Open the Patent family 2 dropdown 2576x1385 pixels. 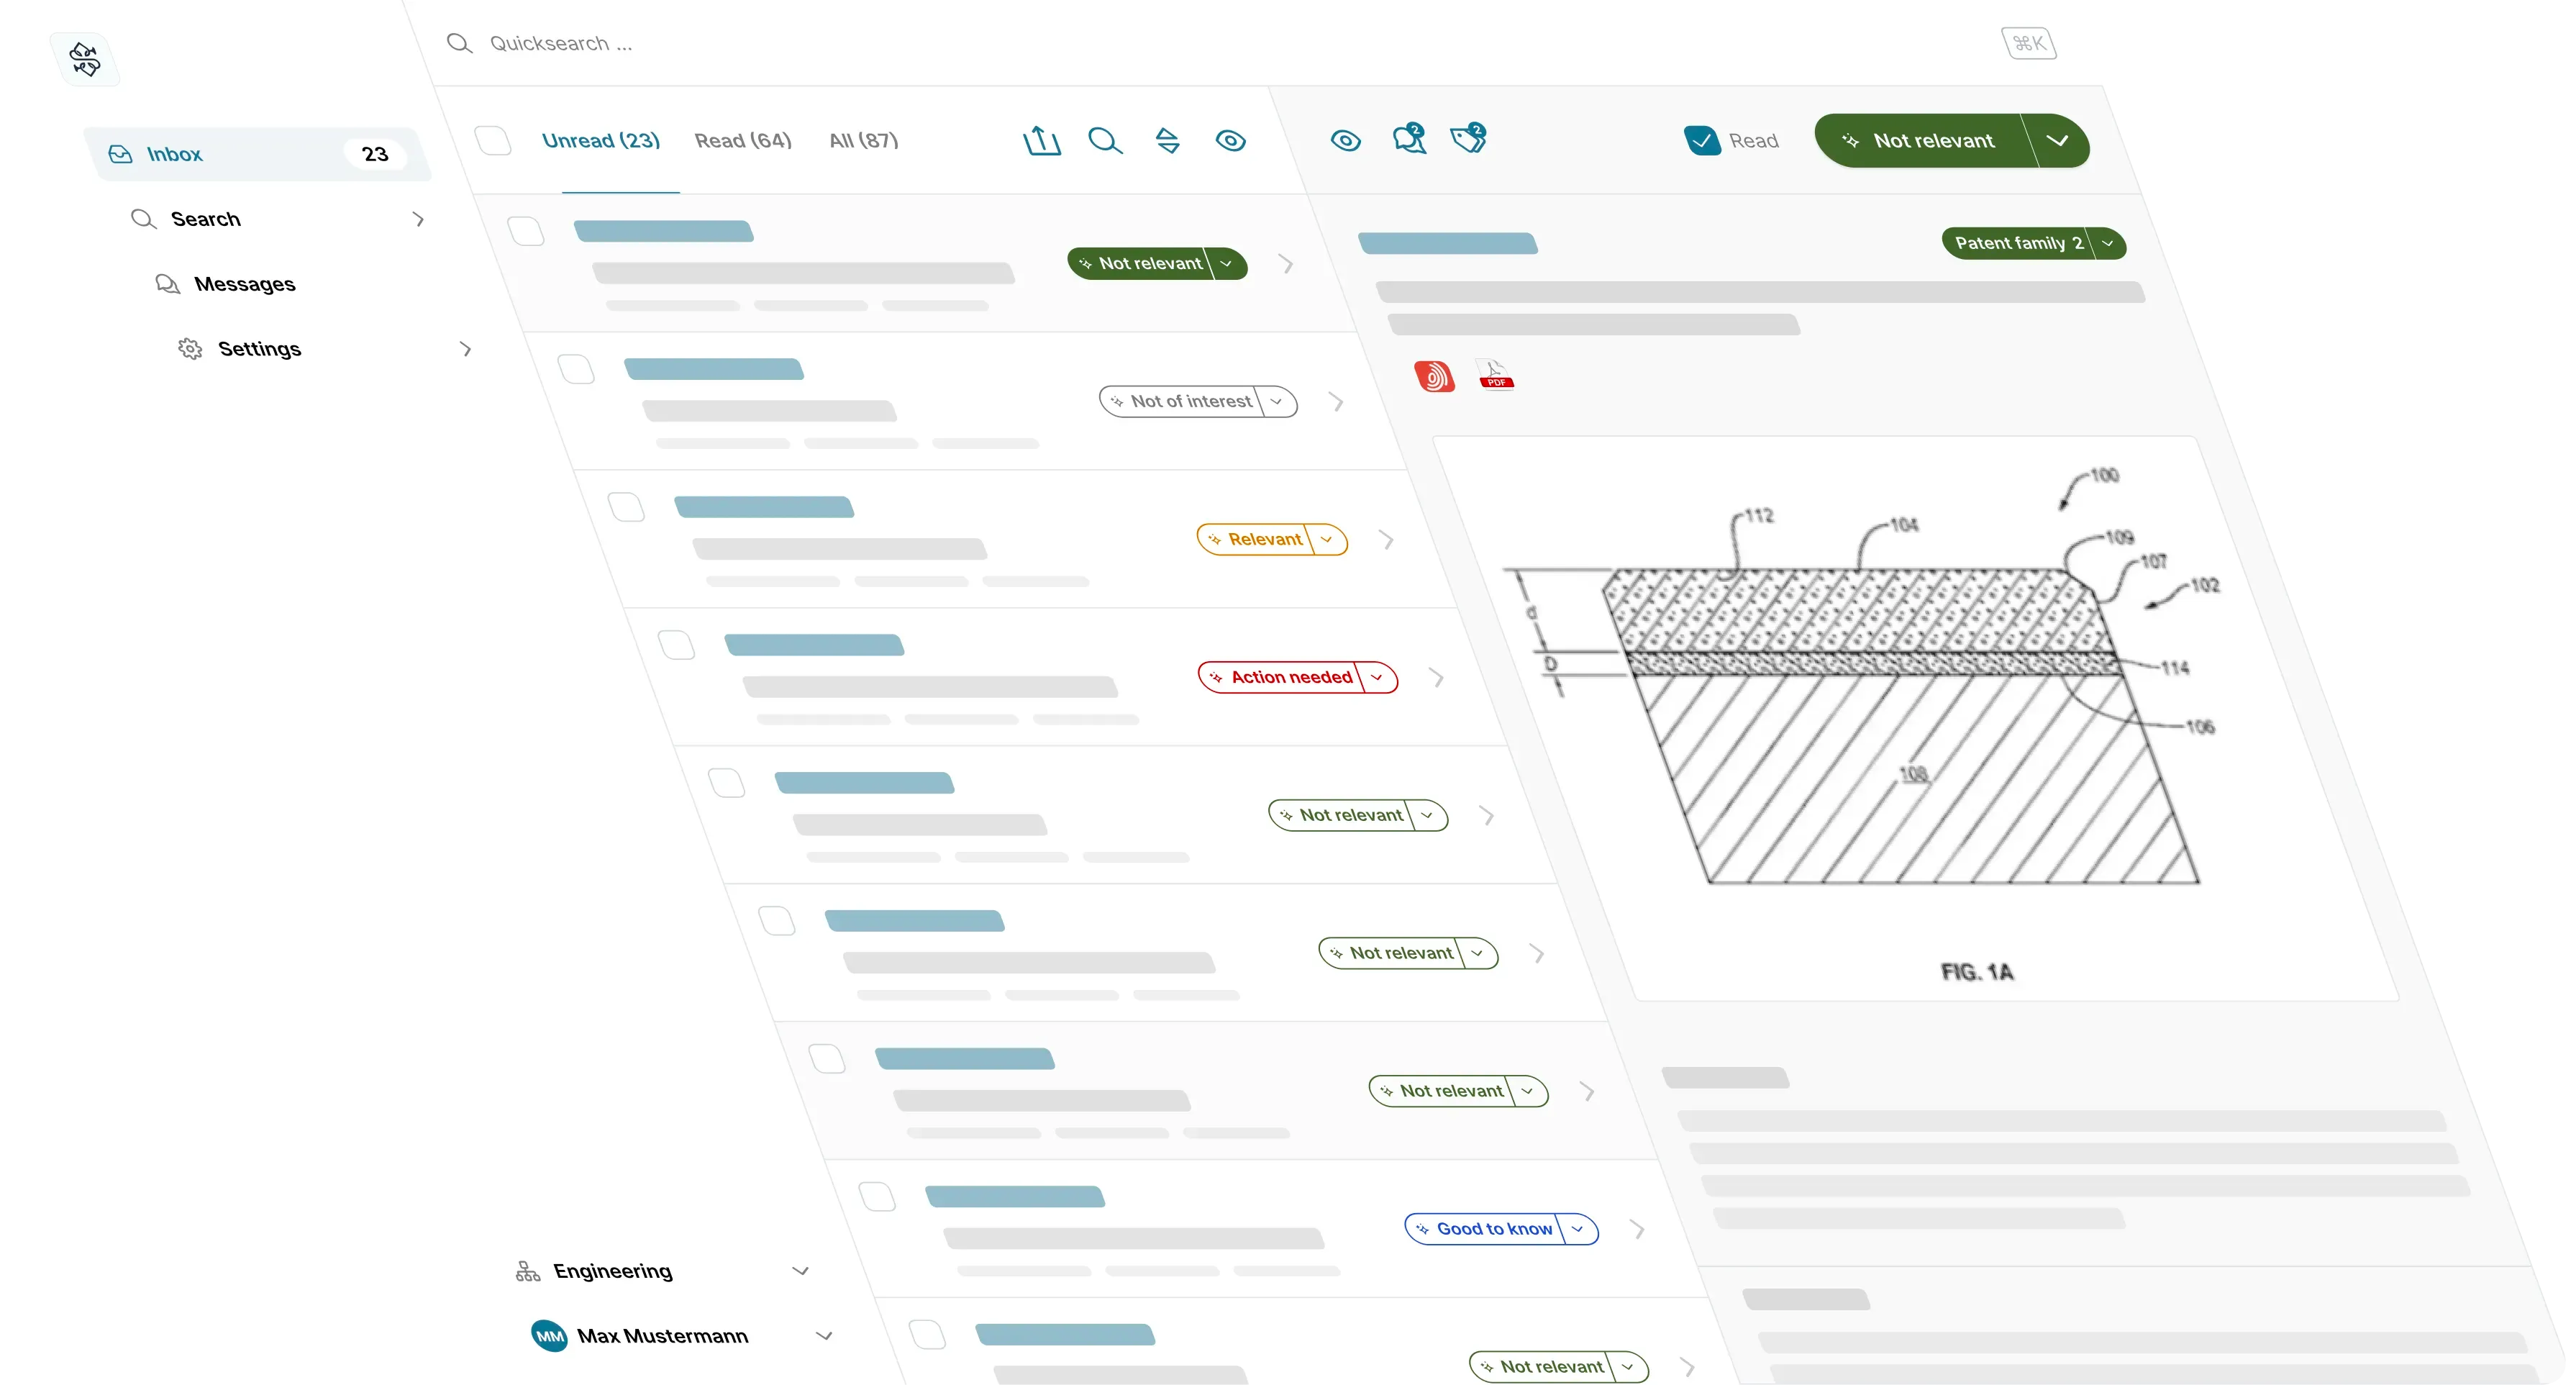pyautogui.click(x=2033, y=243)
